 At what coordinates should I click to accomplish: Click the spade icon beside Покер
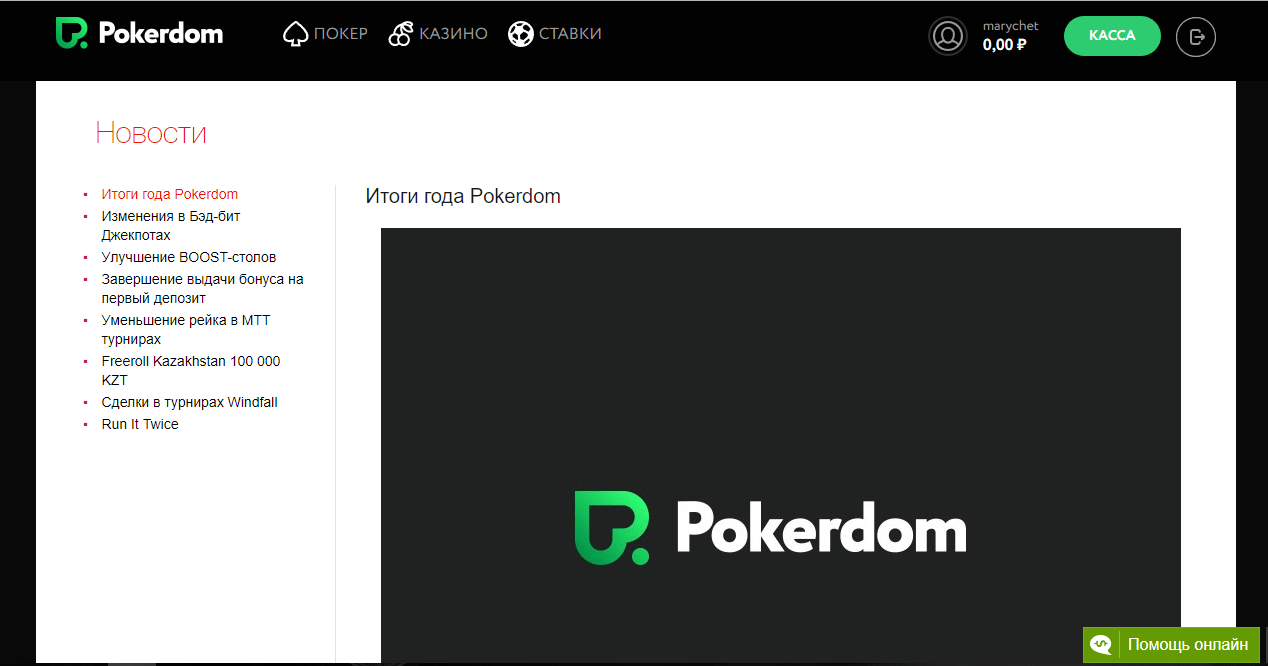(x=295, y=35)
